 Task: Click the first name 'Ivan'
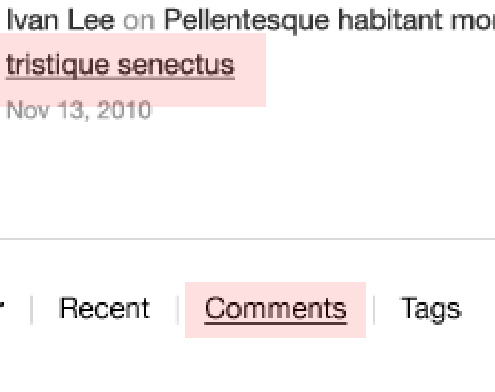click(x=33, y=21)
